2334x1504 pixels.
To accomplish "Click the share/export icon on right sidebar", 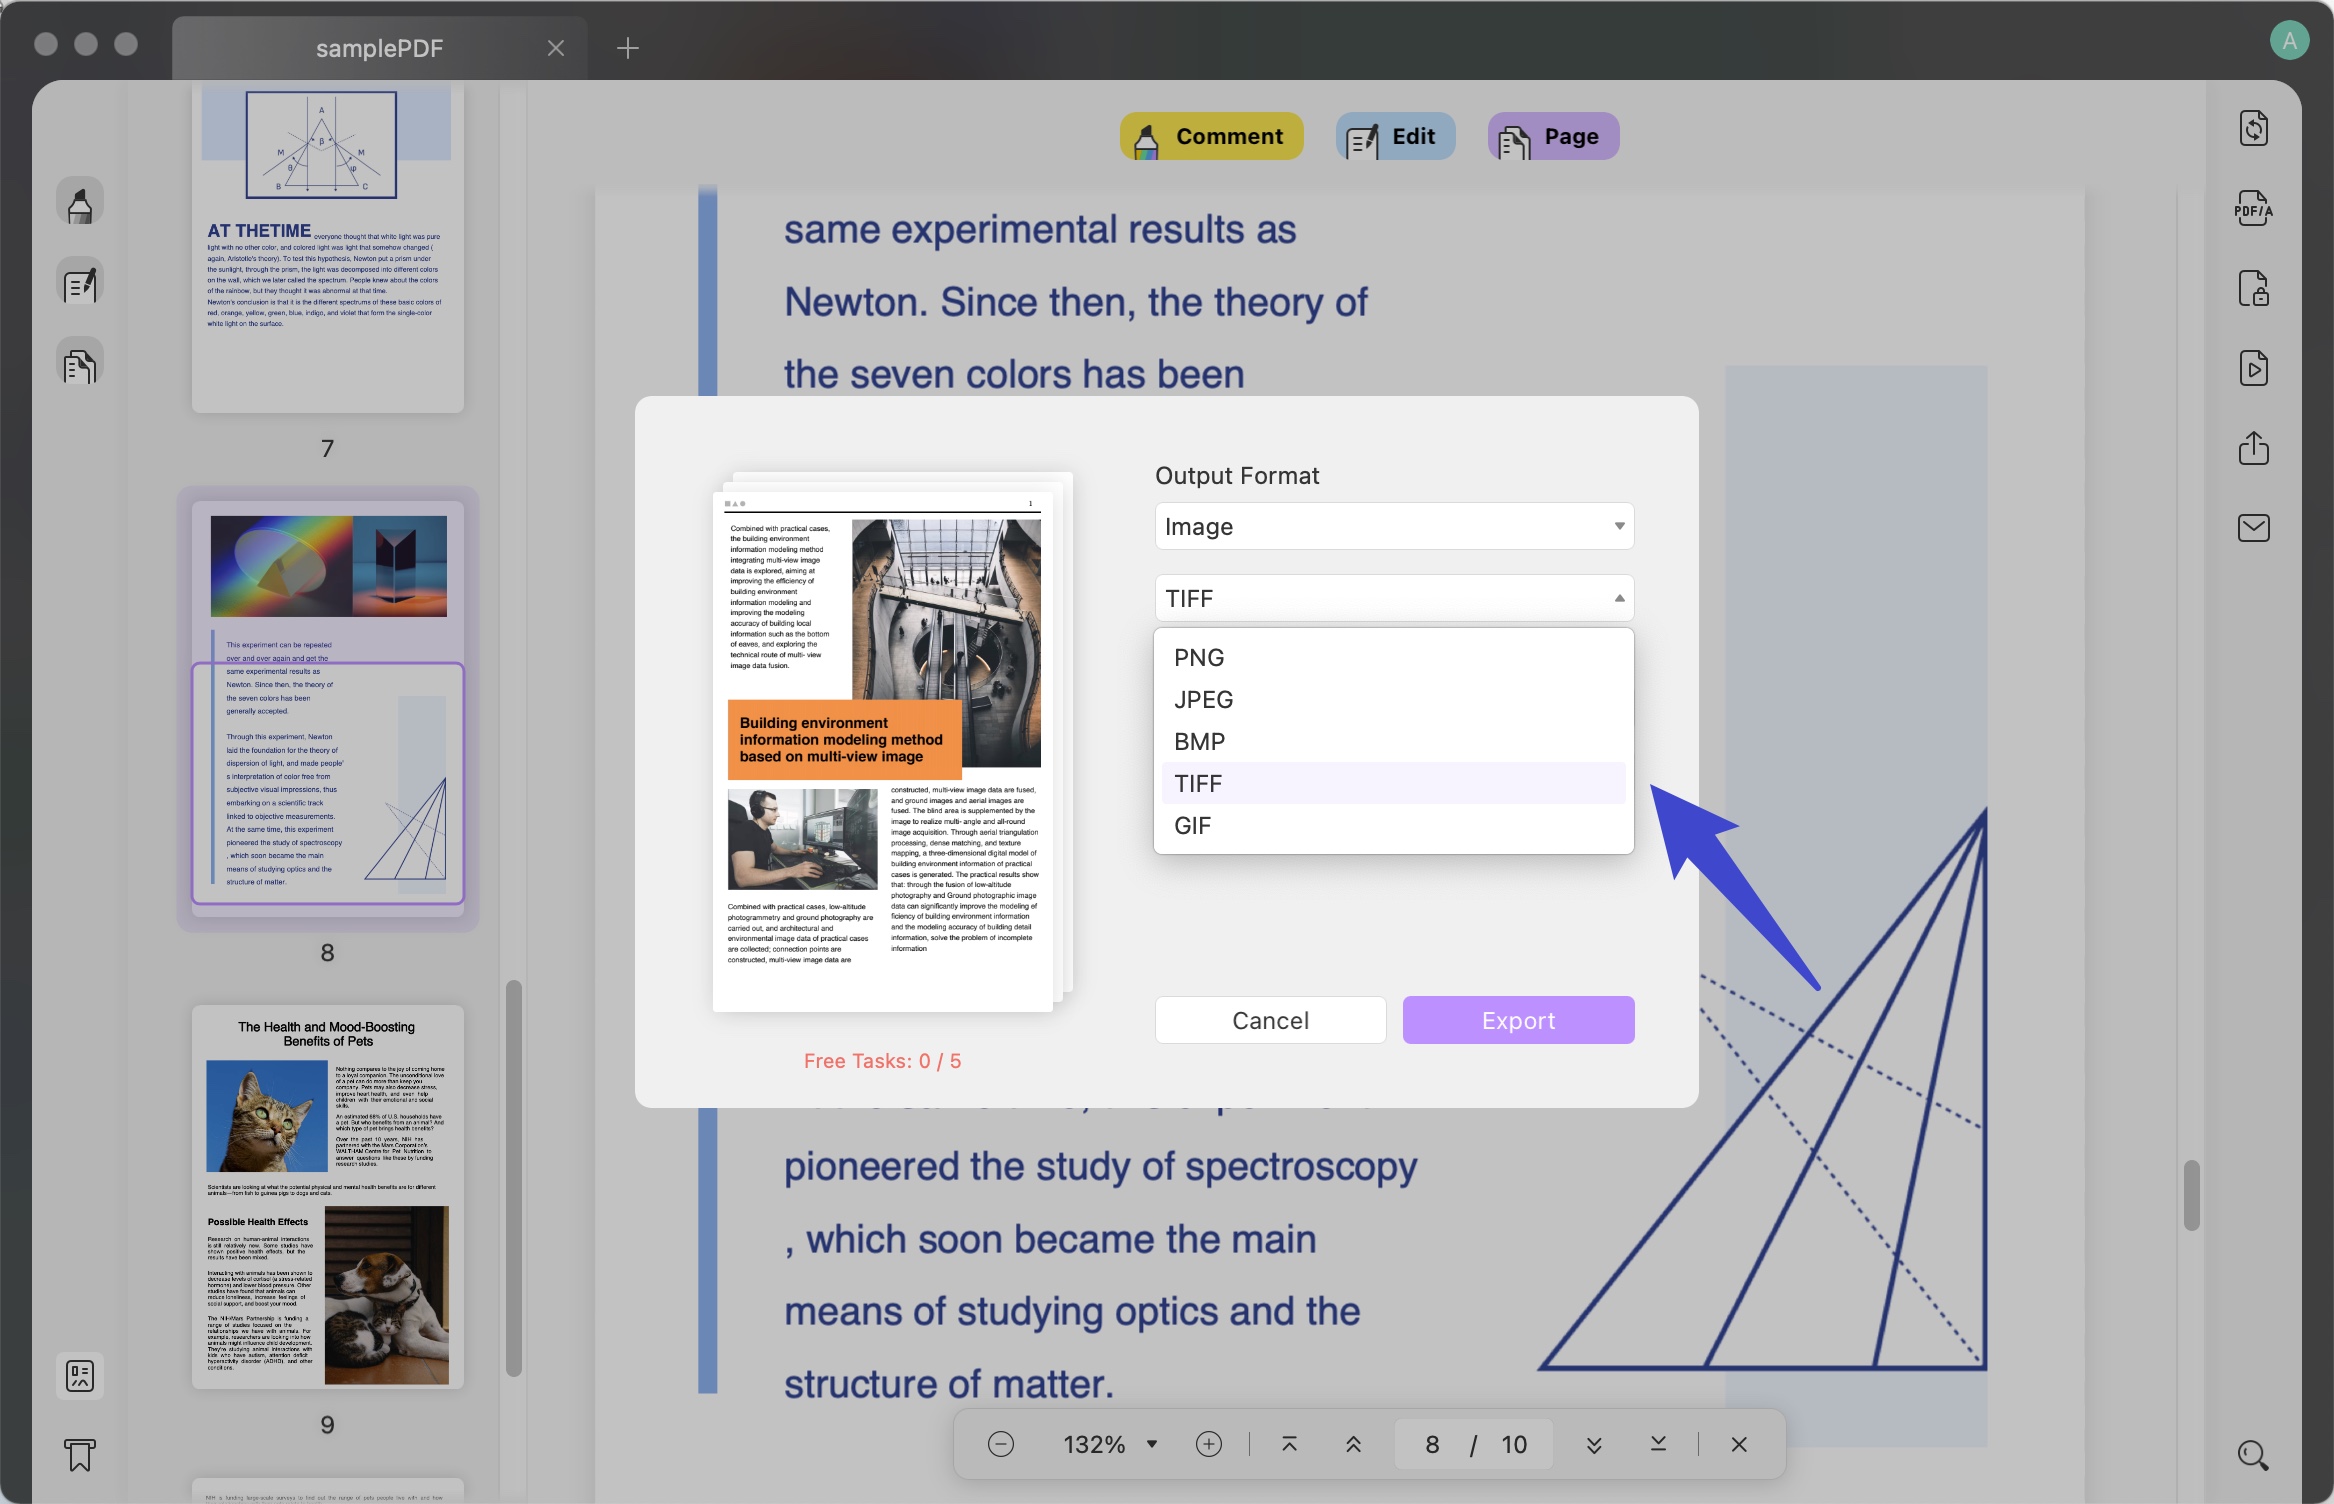I will 2253,448.
